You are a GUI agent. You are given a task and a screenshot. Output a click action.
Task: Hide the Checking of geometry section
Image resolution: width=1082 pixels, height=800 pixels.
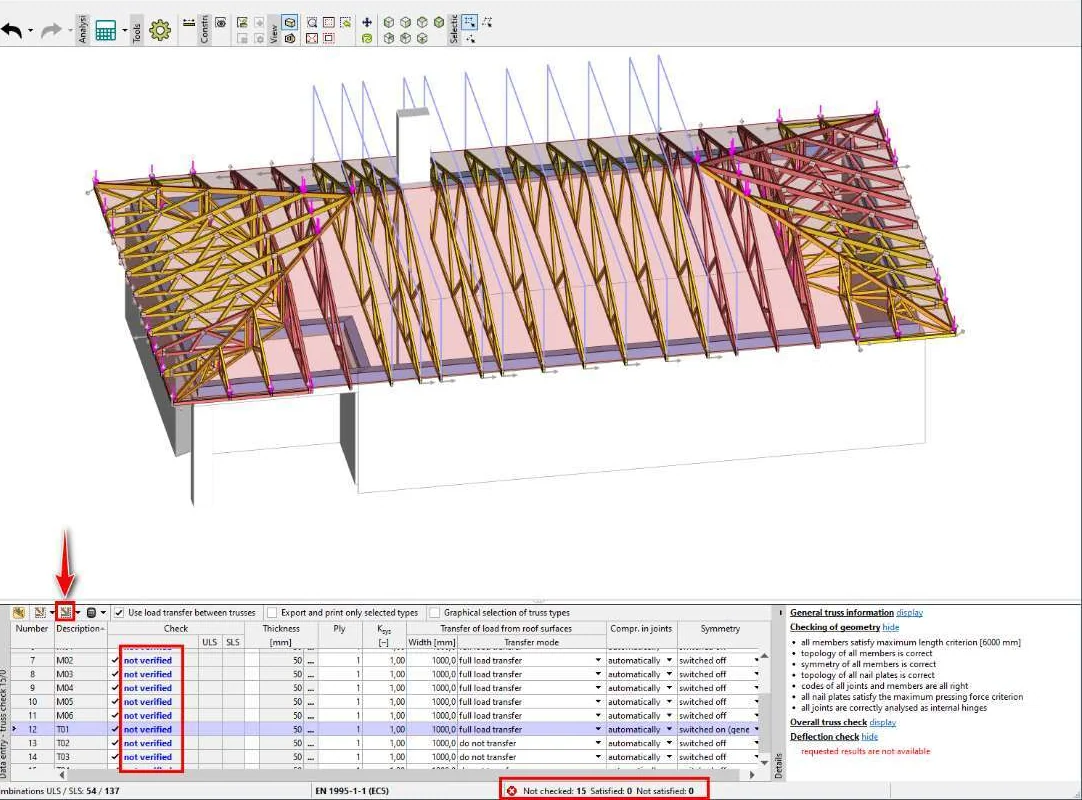[891, 627]
